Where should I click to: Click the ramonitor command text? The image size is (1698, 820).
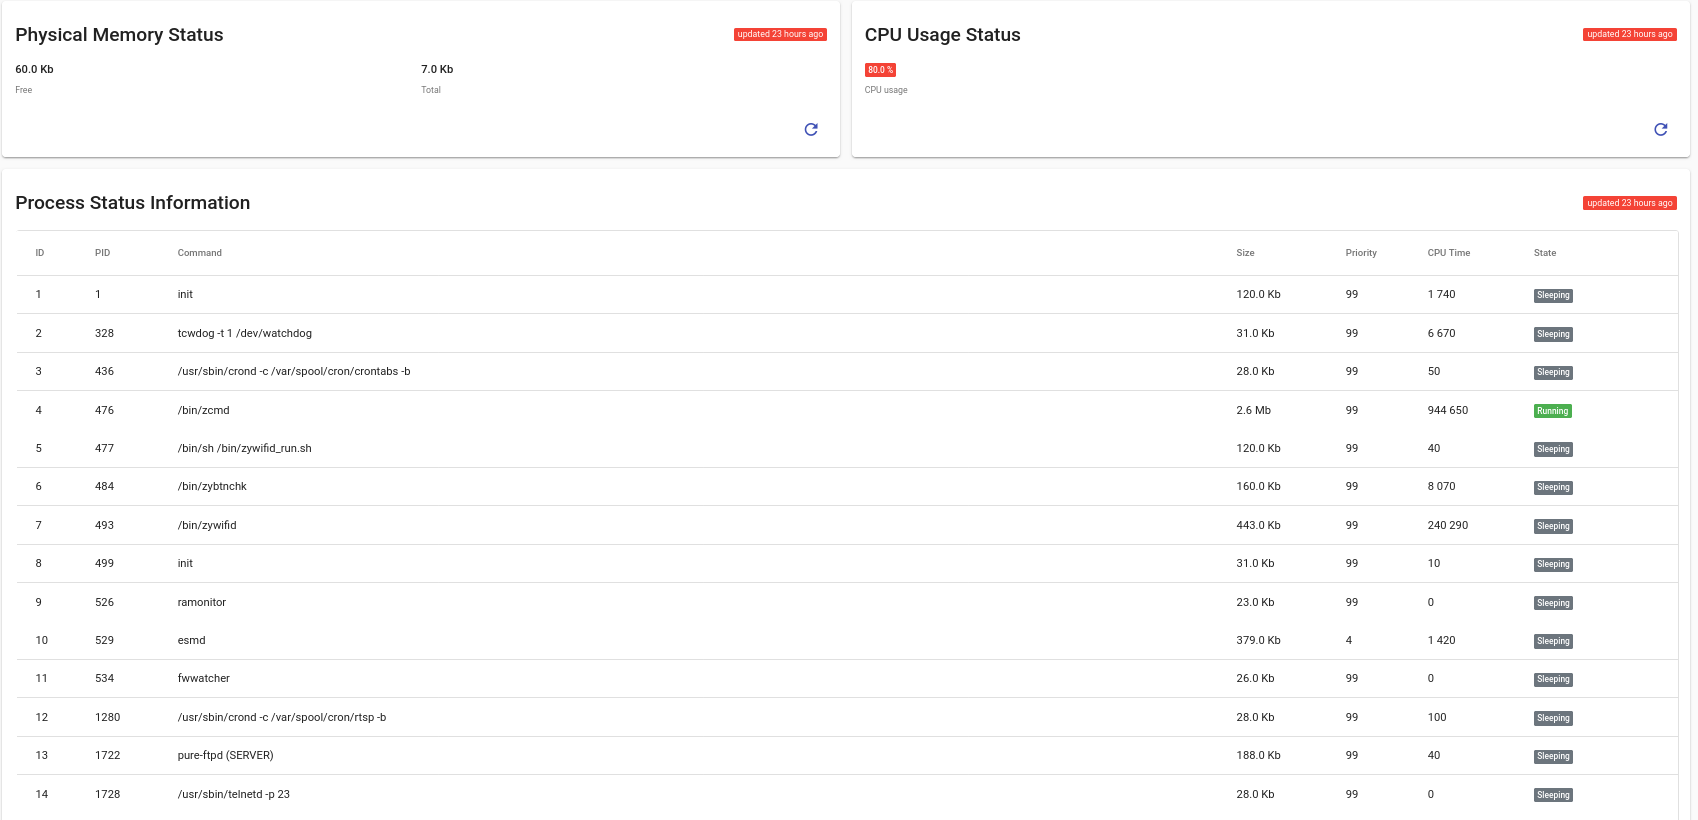[x=201, y=602]
